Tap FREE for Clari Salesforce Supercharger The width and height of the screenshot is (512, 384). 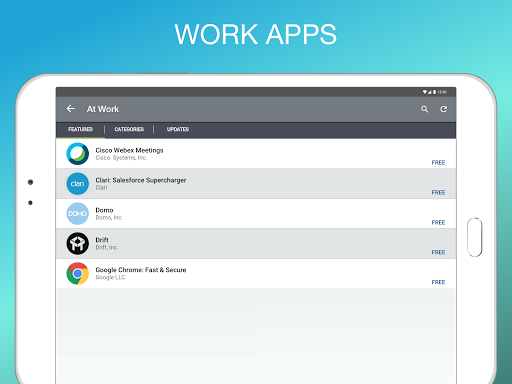[438, 193]
